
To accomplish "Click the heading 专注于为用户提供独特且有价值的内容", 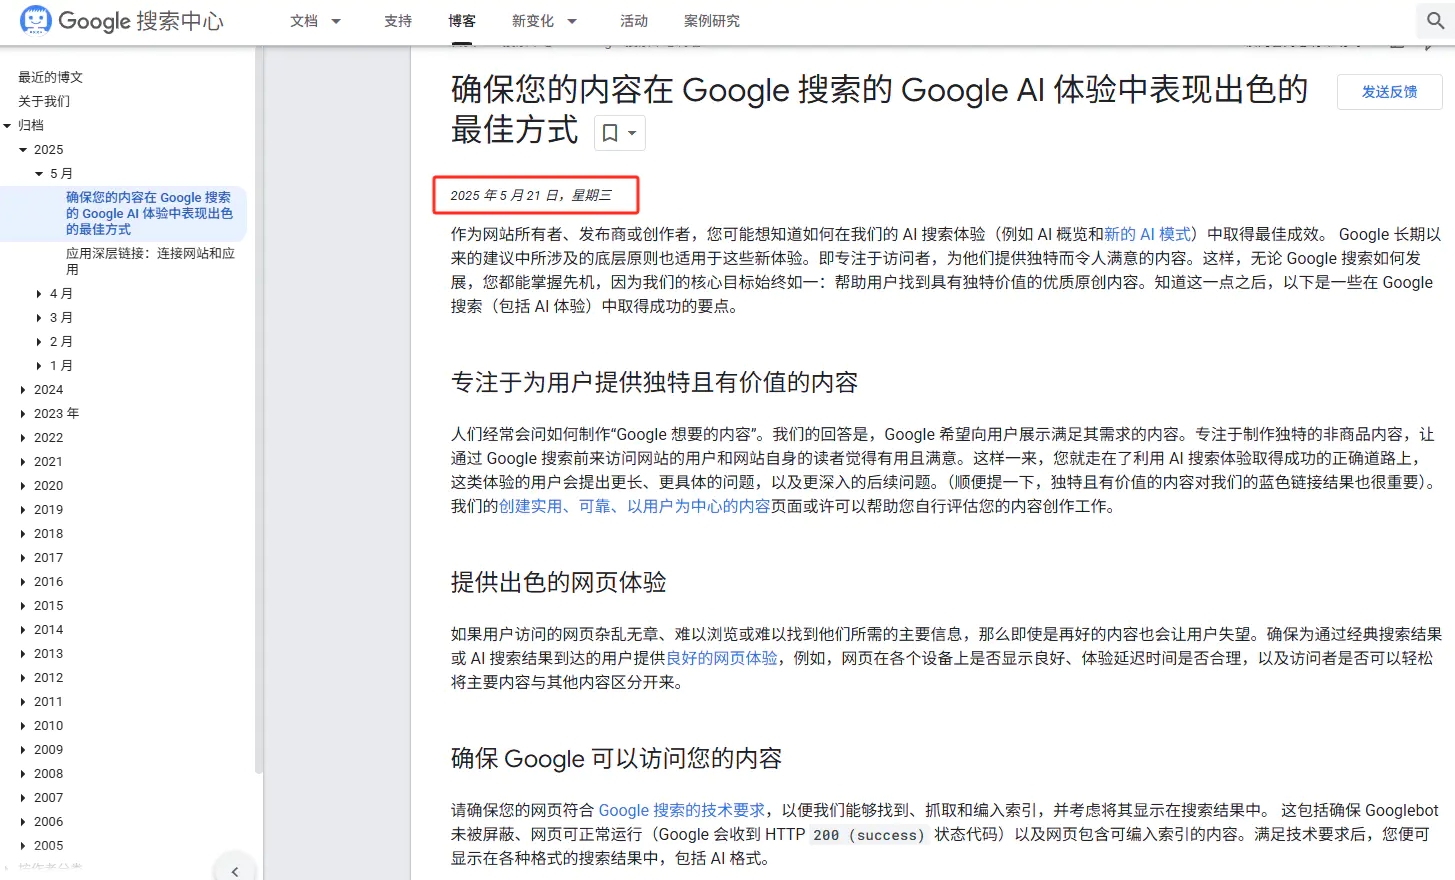I will 654,382.
